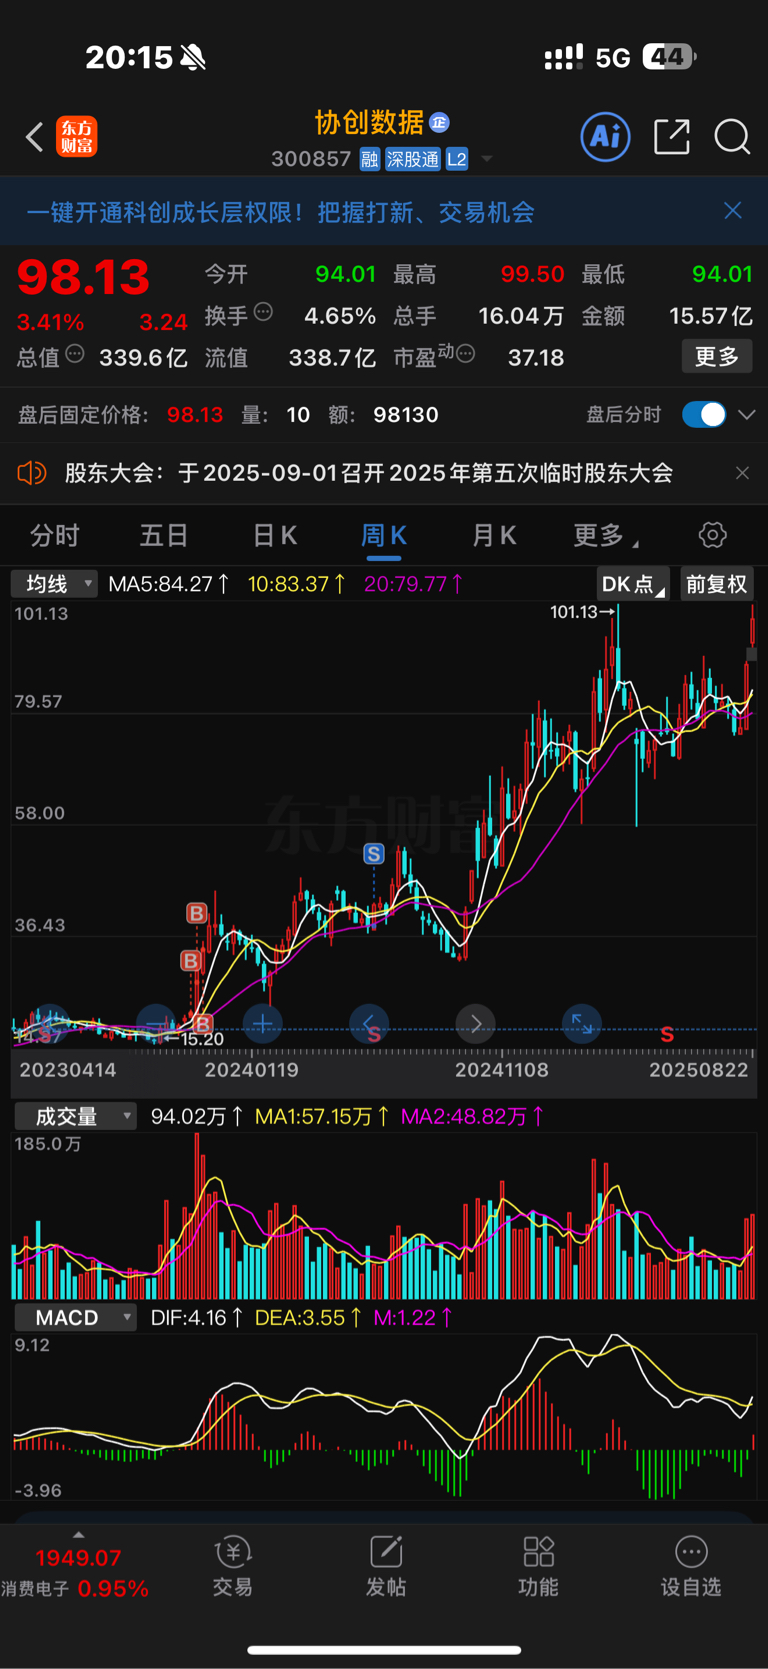
Task: Tap the topmost B buy marker
Action: (x=197, y=913)
